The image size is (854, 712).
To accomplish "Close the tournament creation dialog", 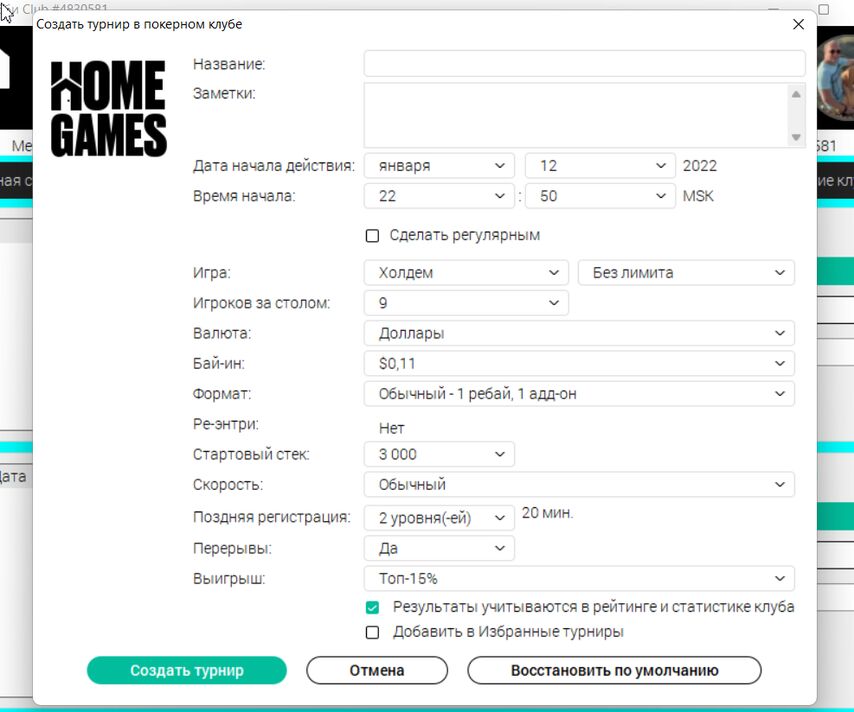I will coord(797,24).
